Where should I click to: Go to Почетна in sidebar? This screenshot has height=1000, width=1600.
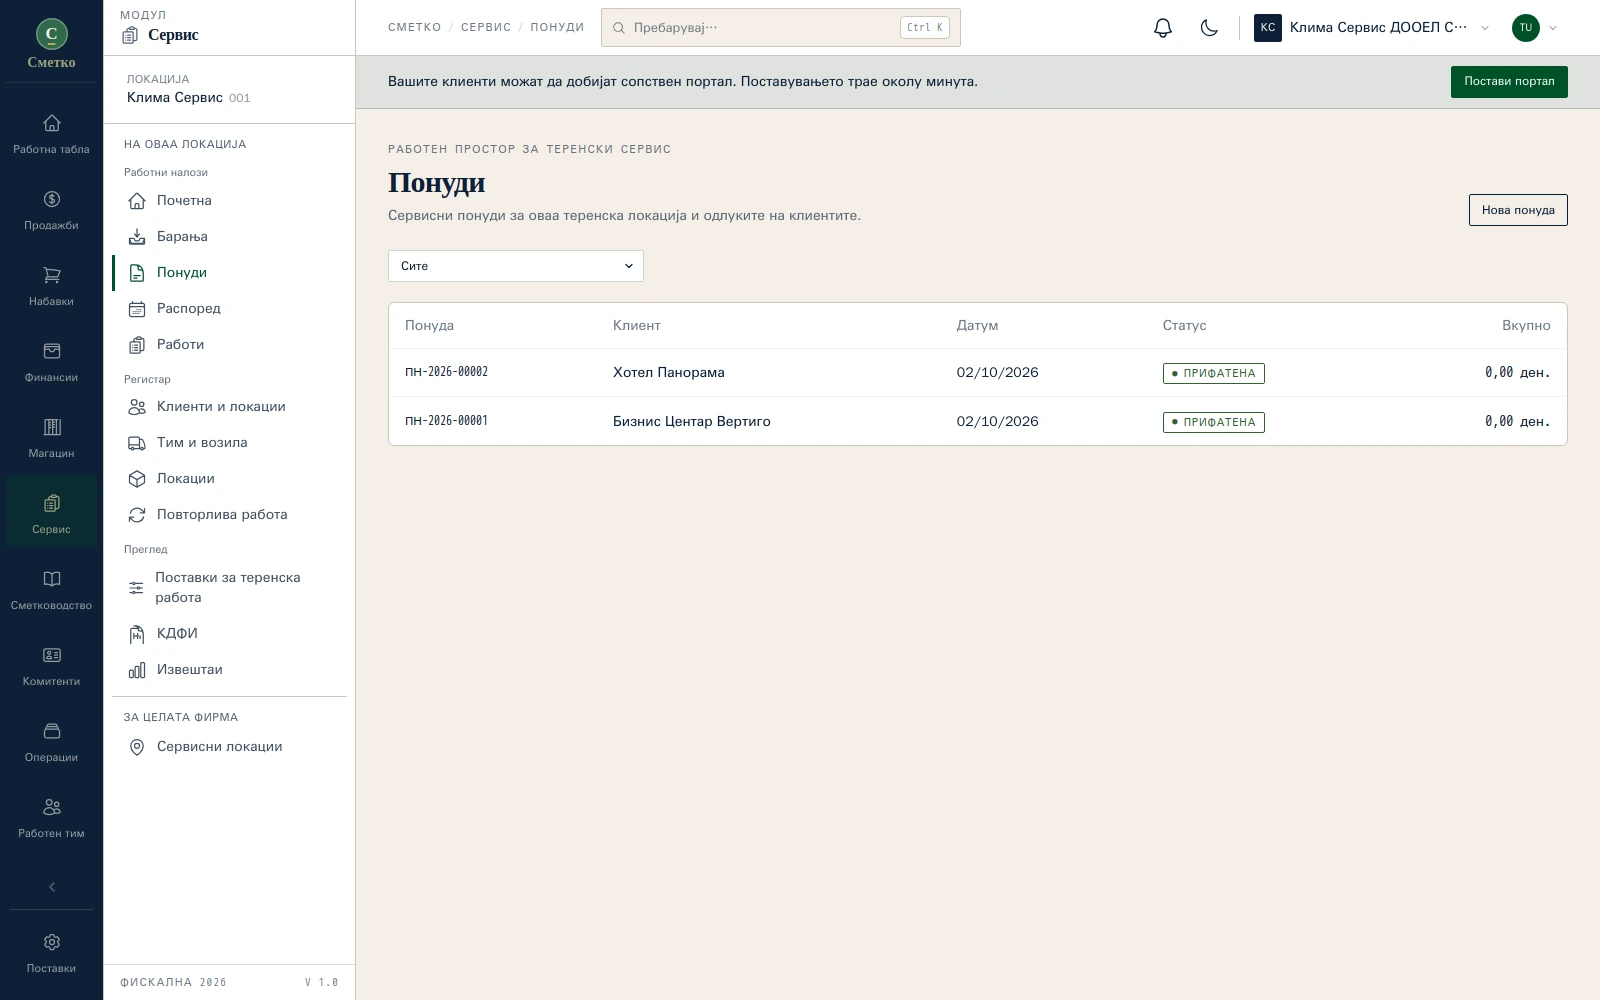[x=230, y=201]
